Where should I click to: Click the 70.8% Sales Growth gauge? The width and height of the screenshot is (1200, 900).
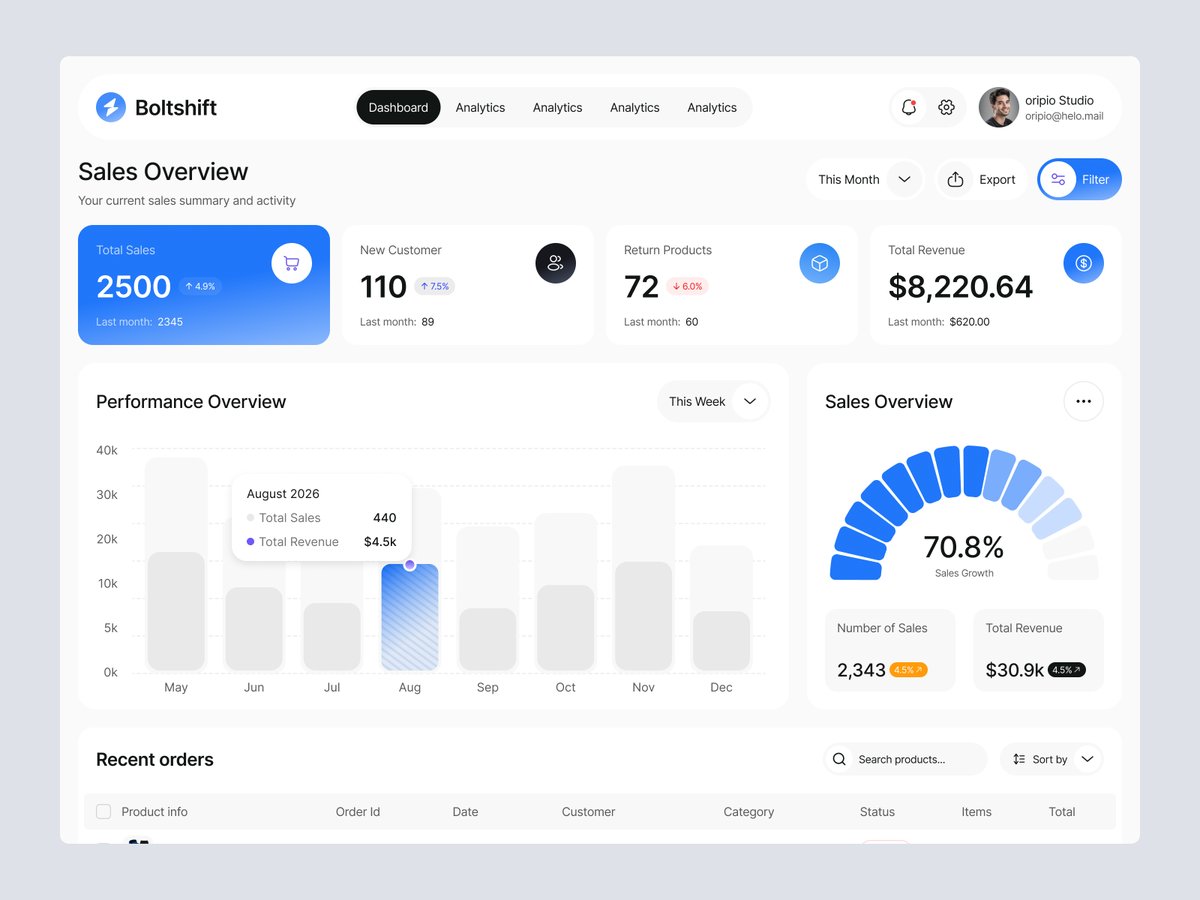(x=964, y=513)
